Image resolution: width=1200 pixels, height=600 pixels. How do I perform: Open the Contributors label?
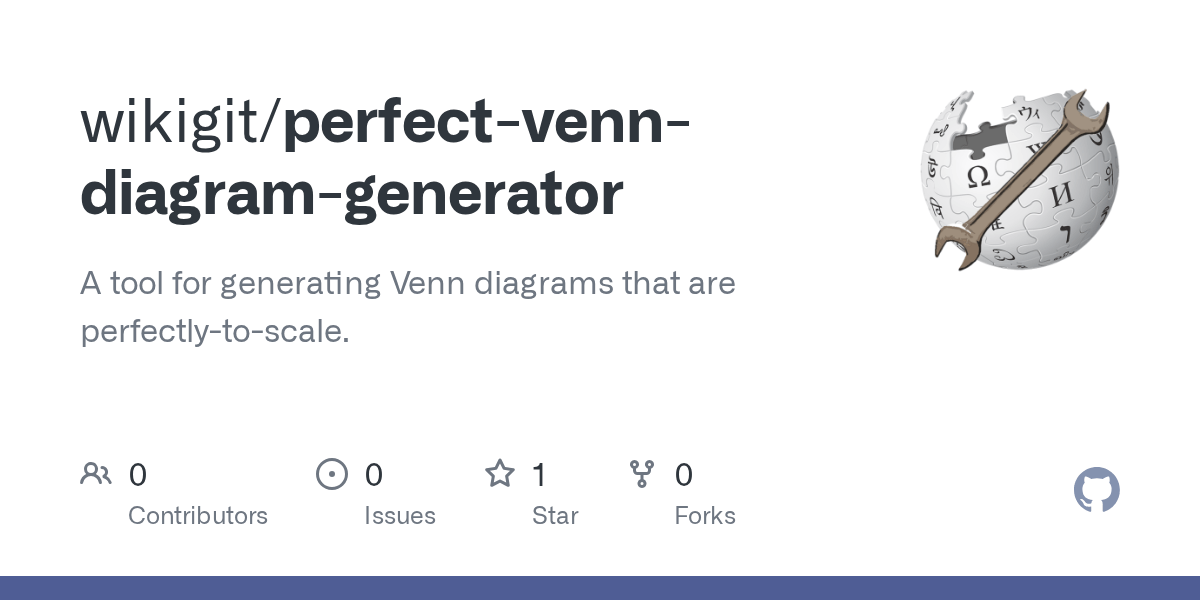coord(198,516)
